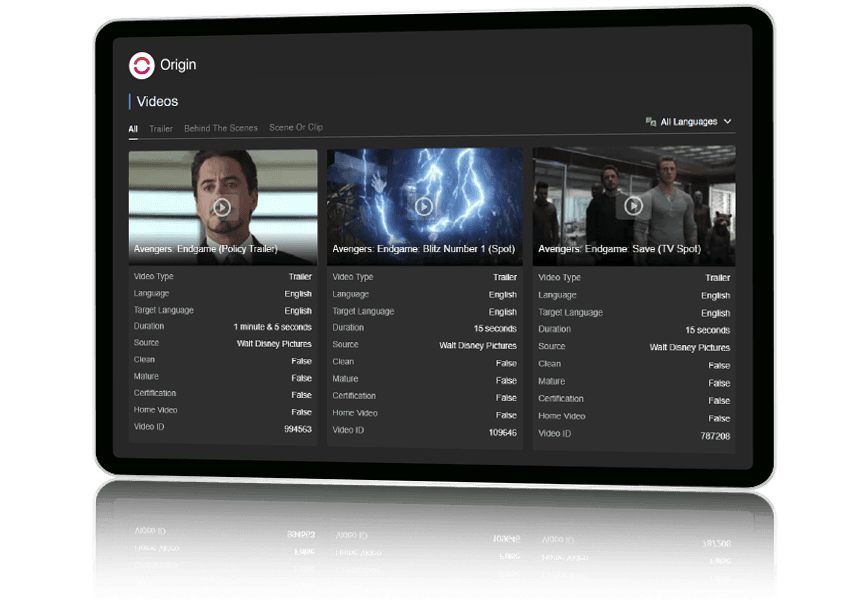
Task: Click Target Language label in Policy Trailer card
Action: pos(164,310)
